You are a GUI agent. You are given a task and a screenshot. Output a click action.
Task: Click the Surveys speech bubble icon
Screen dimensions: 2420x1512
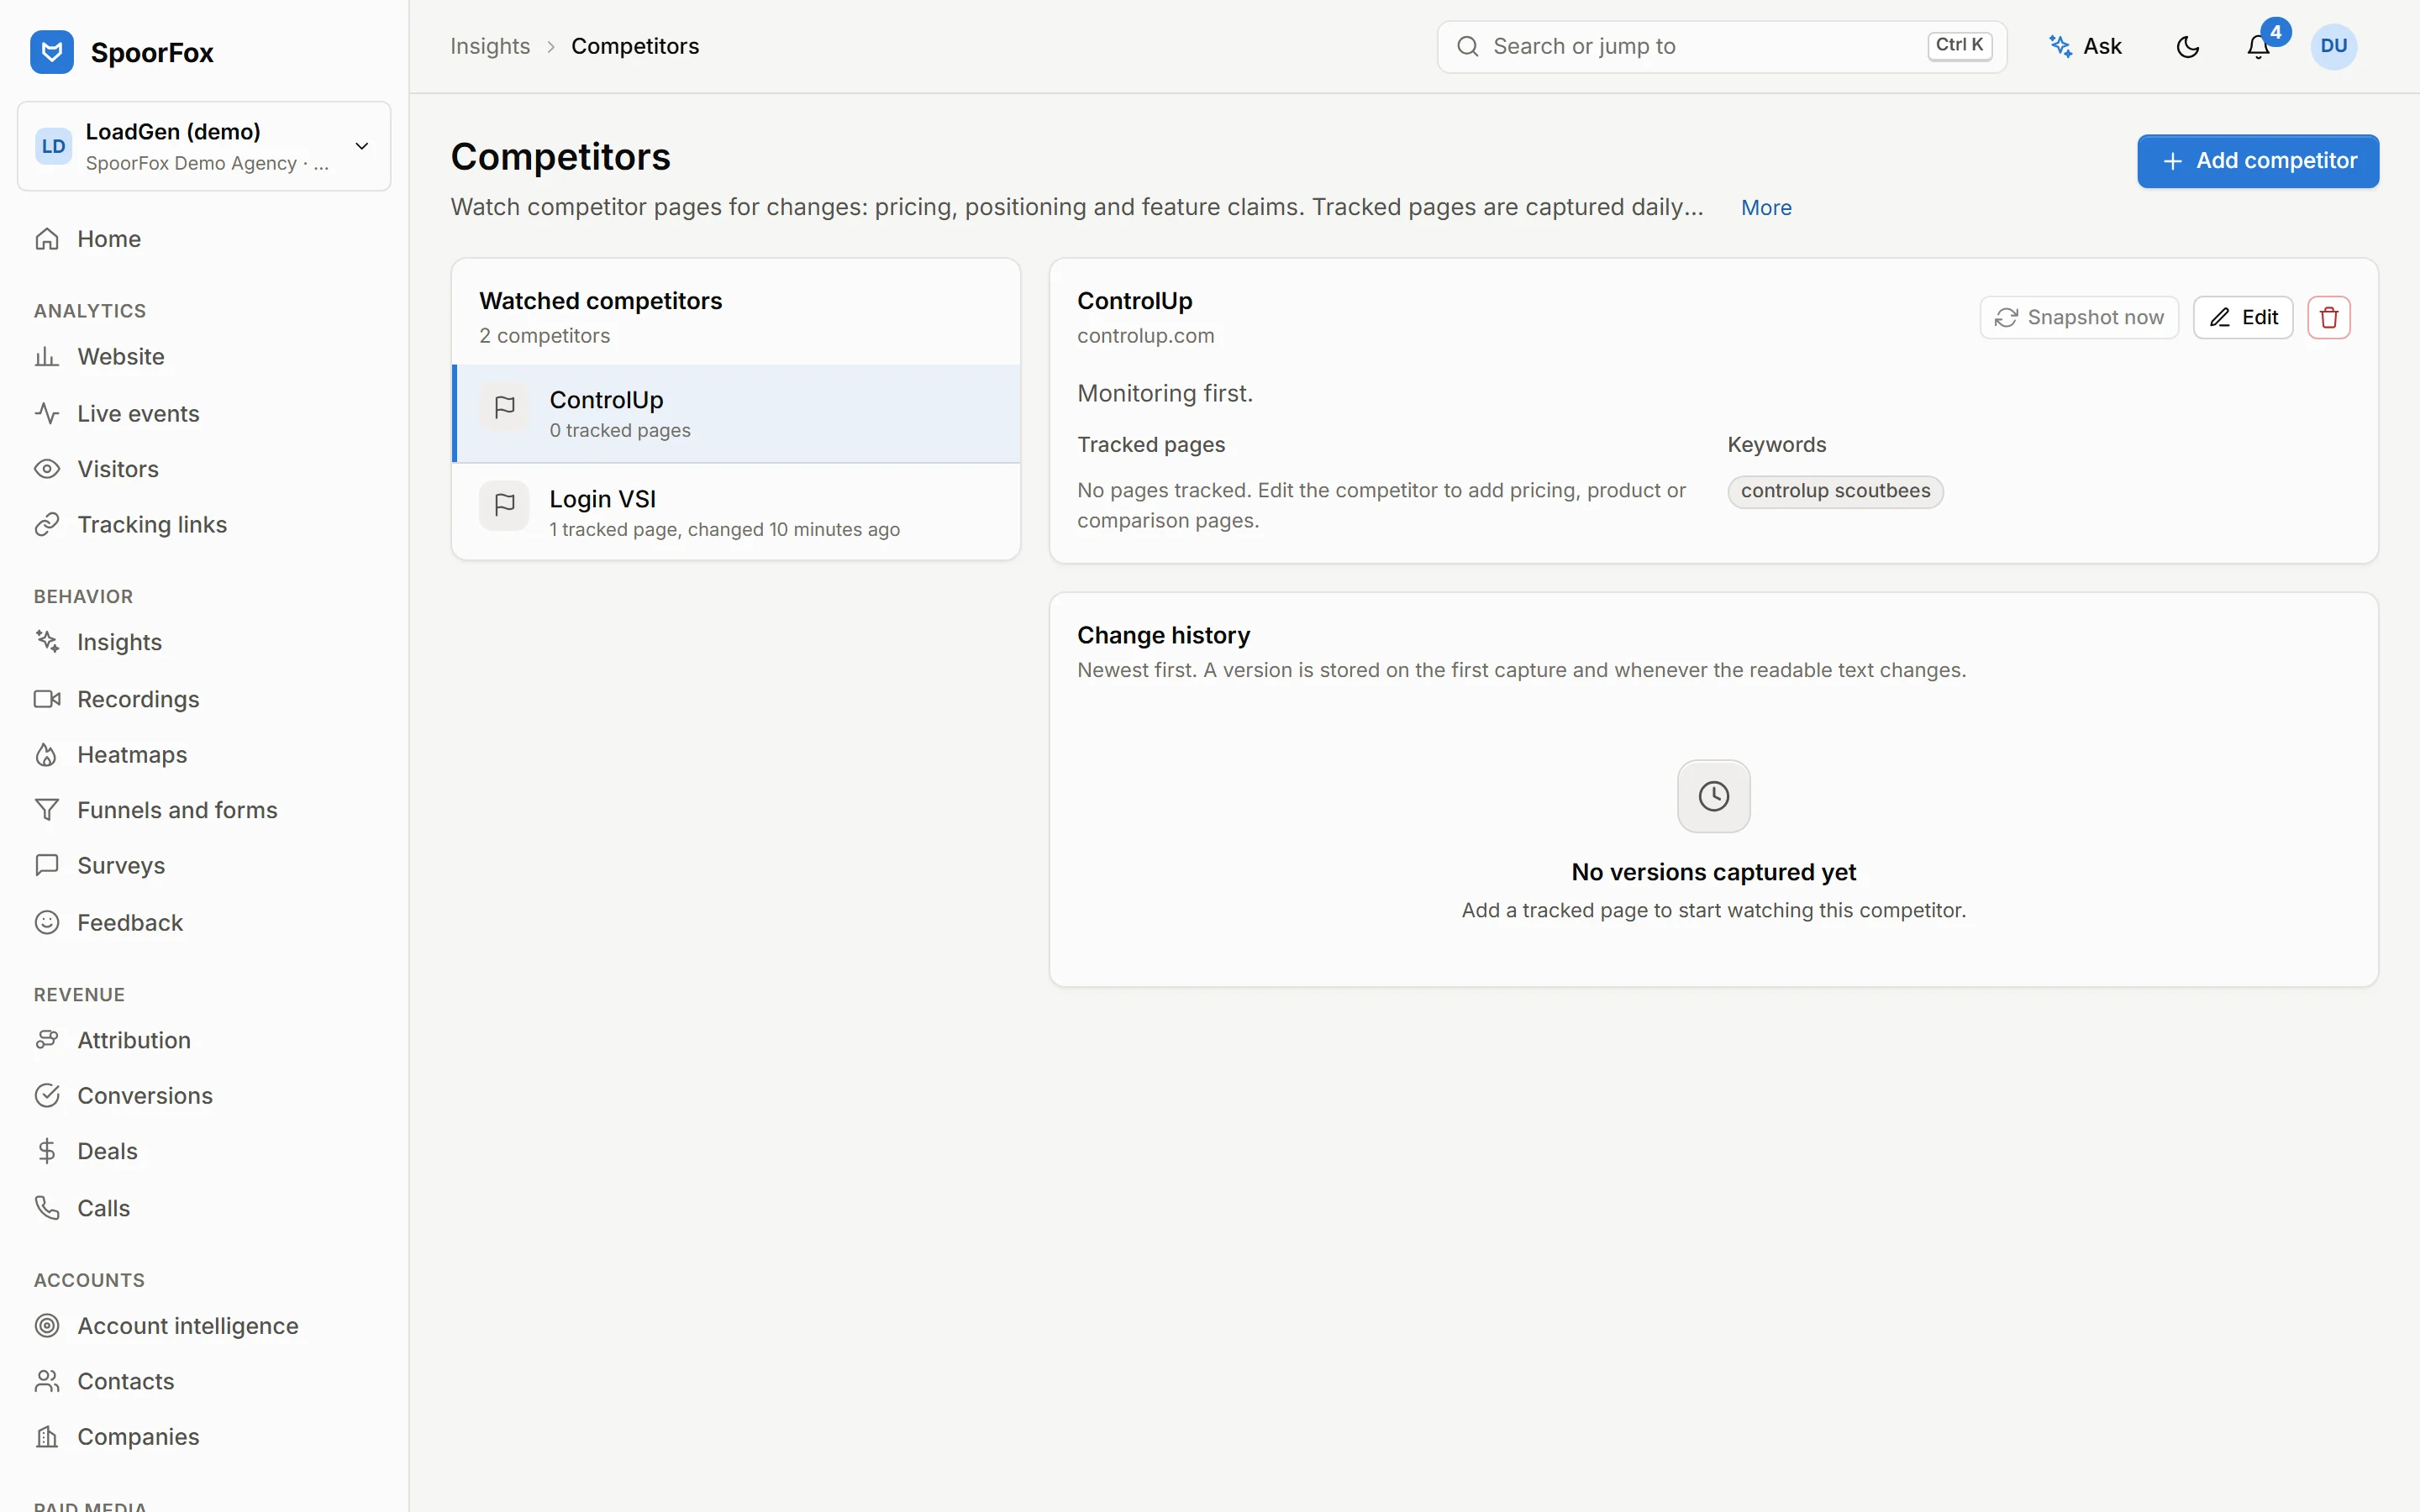(47, 866)
